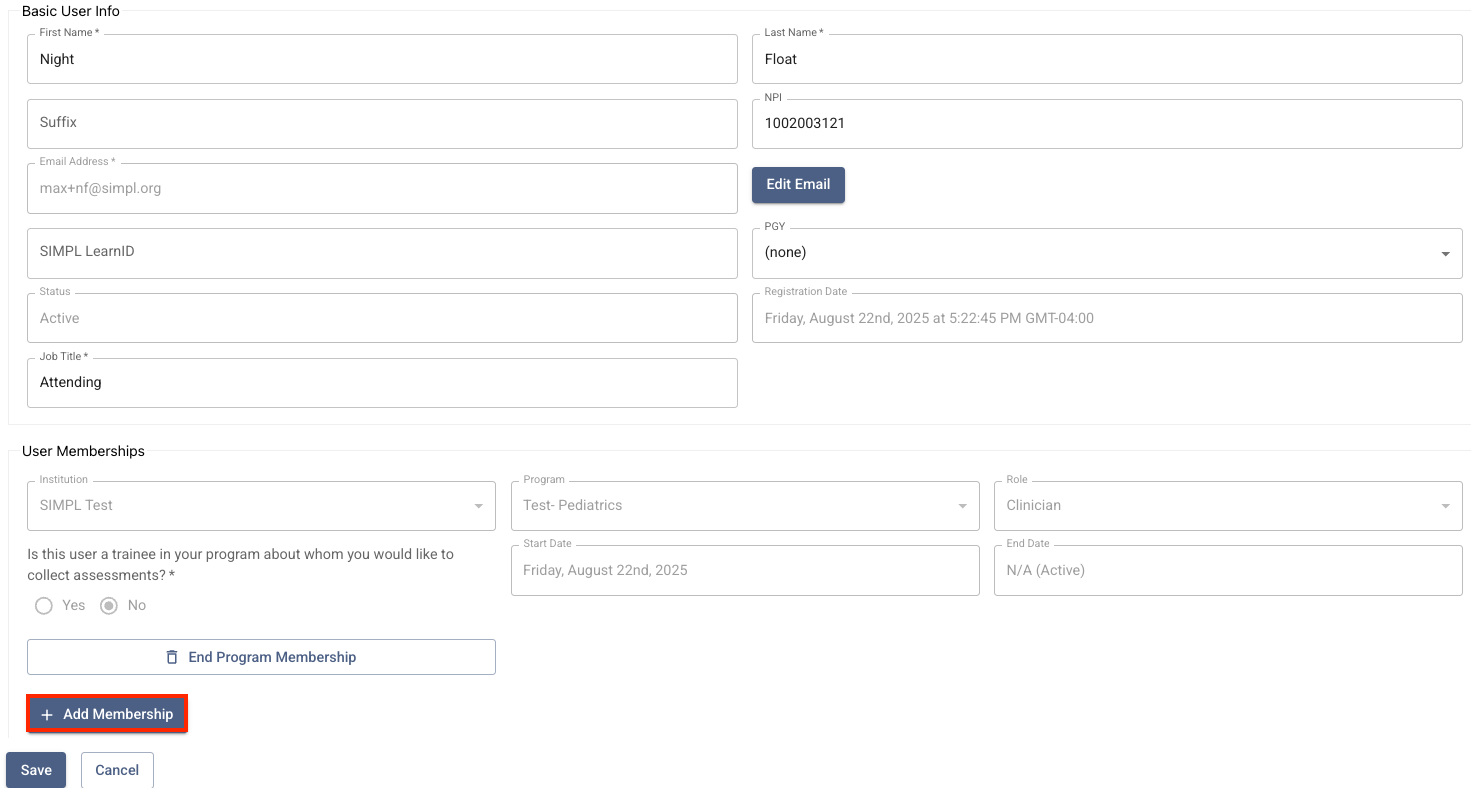Click the trash icon on End Program Membership
The width and height of the screenshot is (1471, 788).
tap(172, 657)
